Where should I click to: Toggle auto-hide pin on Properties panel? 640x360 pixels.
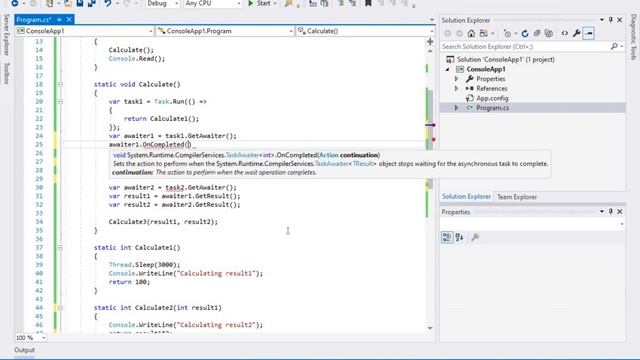[x=611, y=212]
